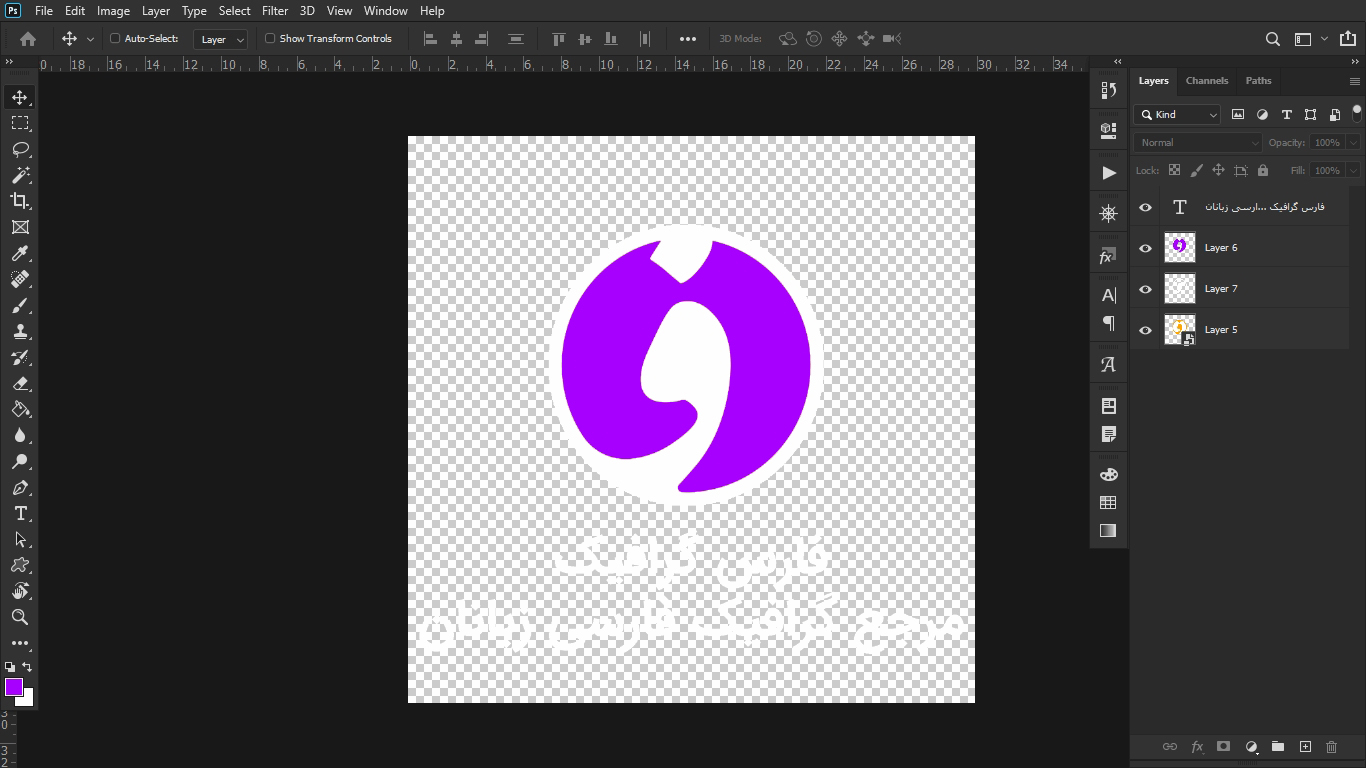
Task: Pick the Crop tool
Action: pyautogui.click(x=20, y=201)
